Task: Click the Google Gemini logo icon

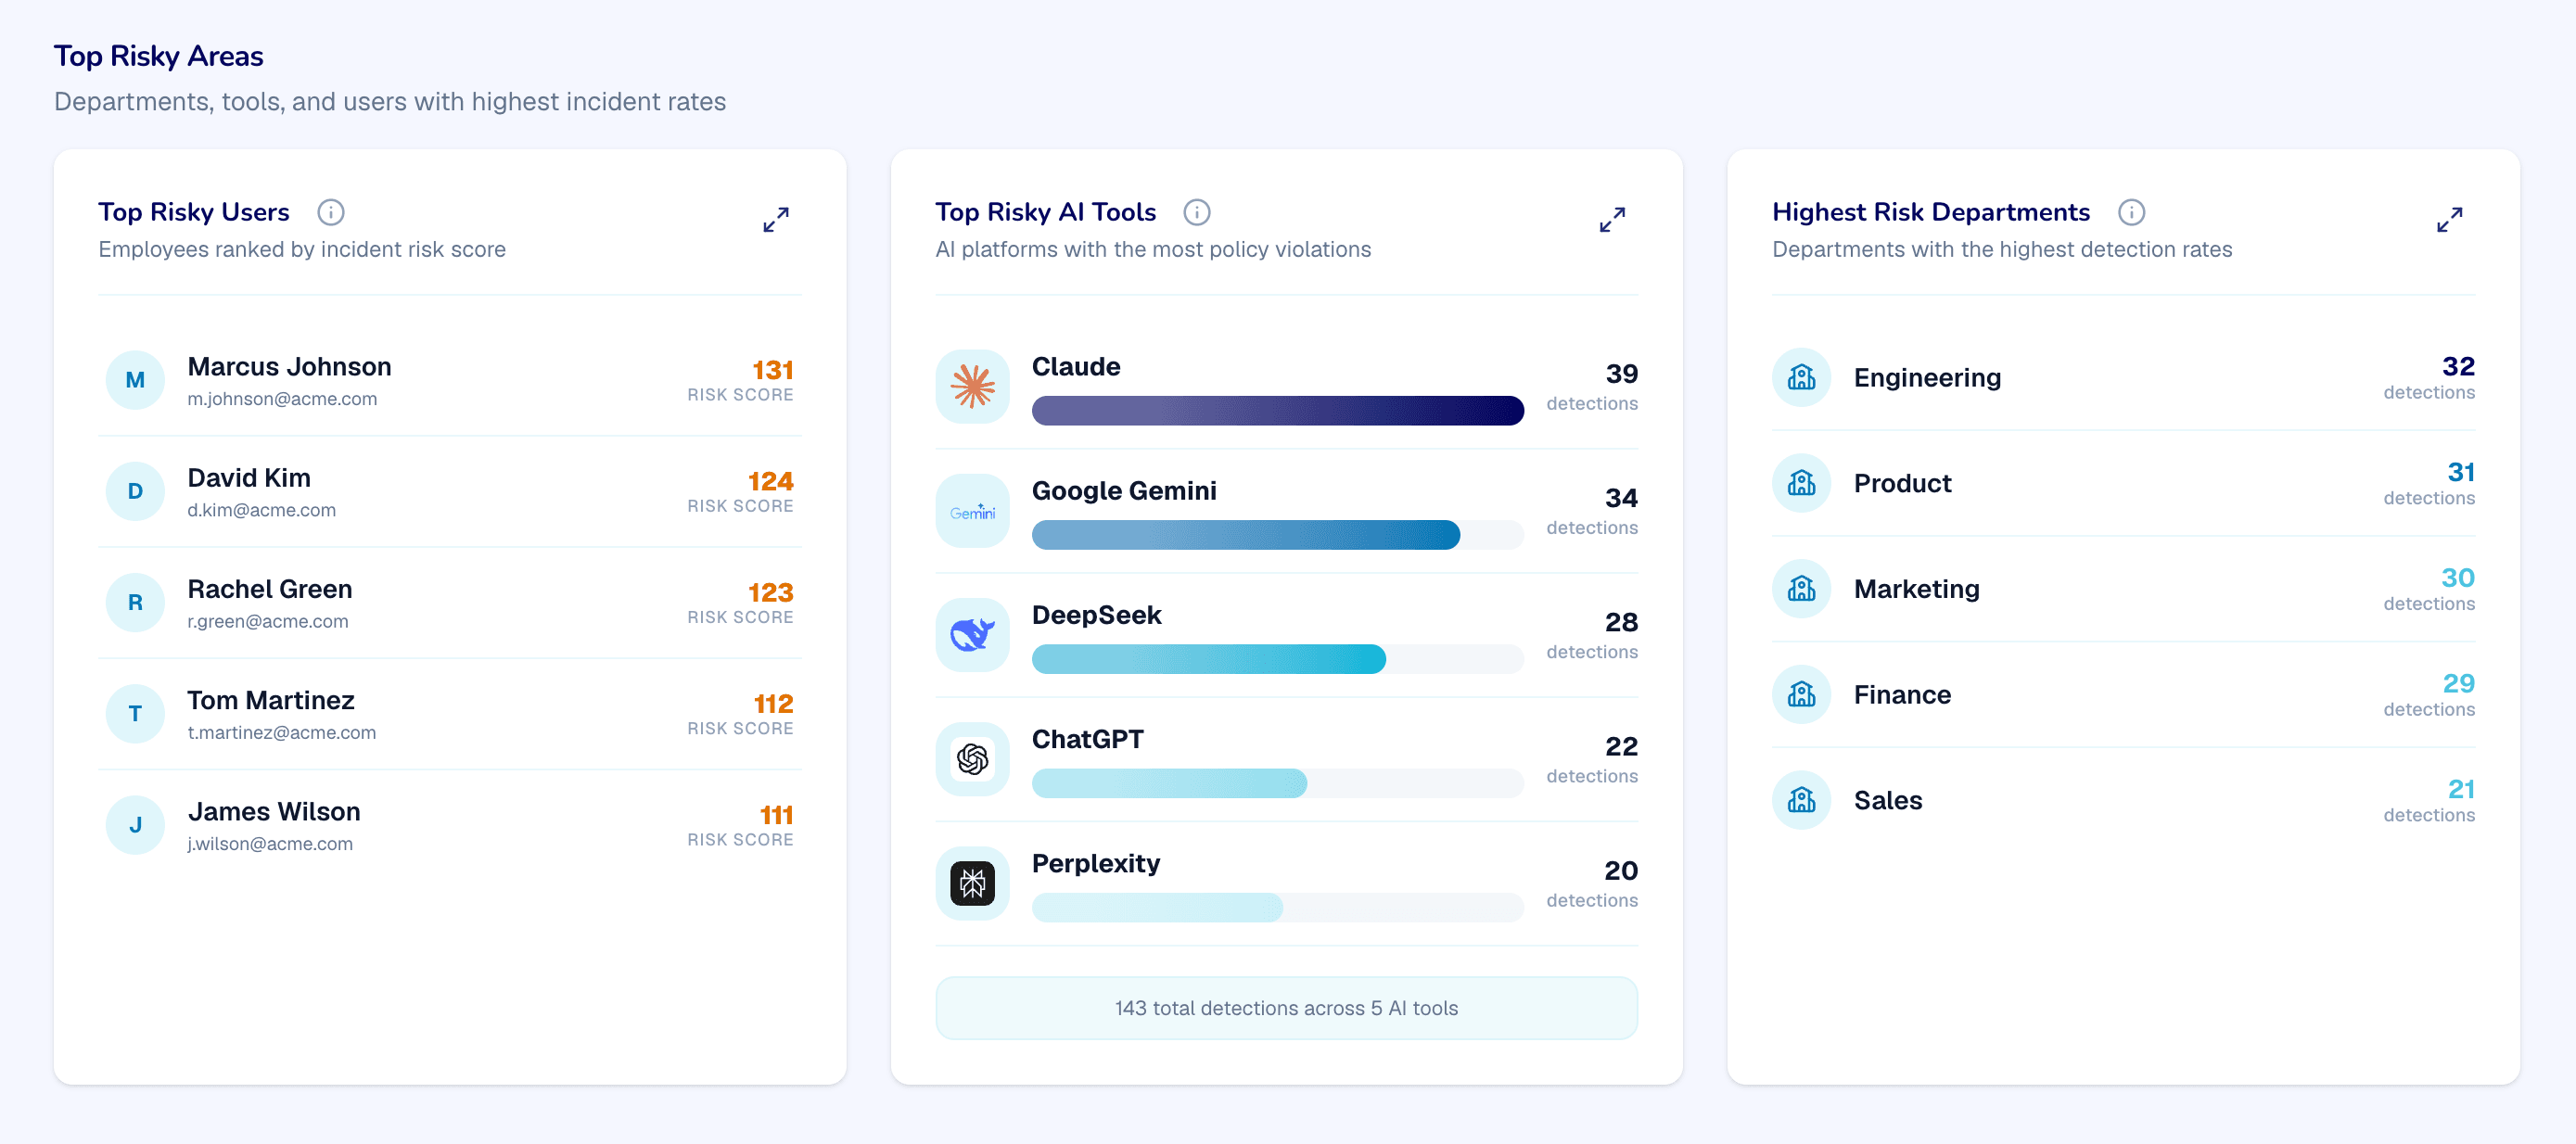Action: [972, 511]
